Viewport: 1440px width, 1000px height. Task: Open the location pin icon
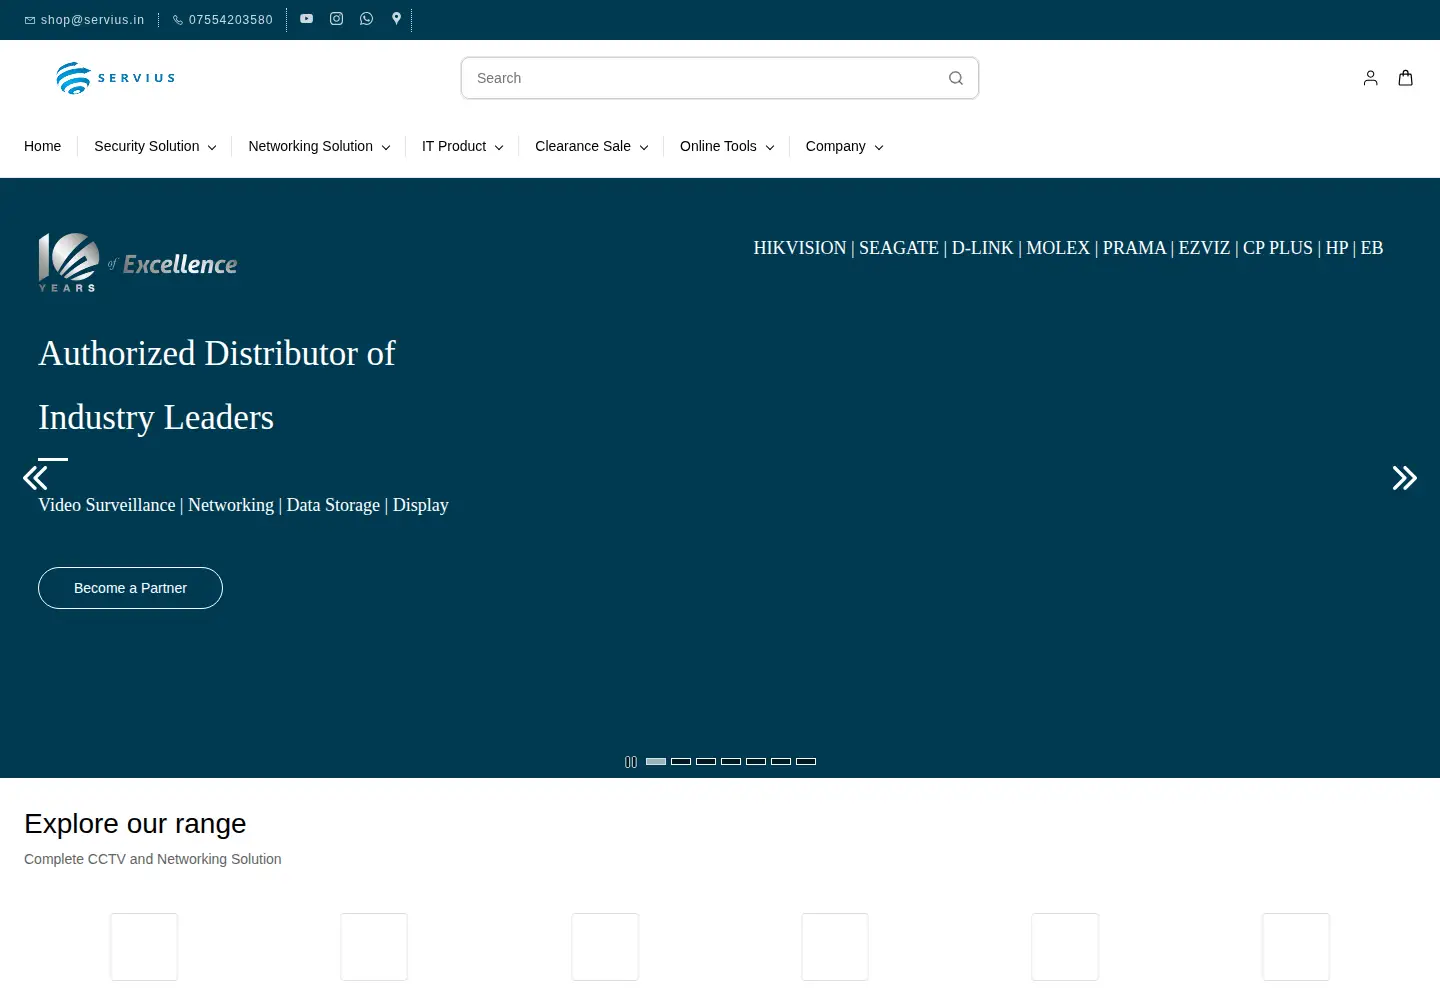[x=397, y=19]
